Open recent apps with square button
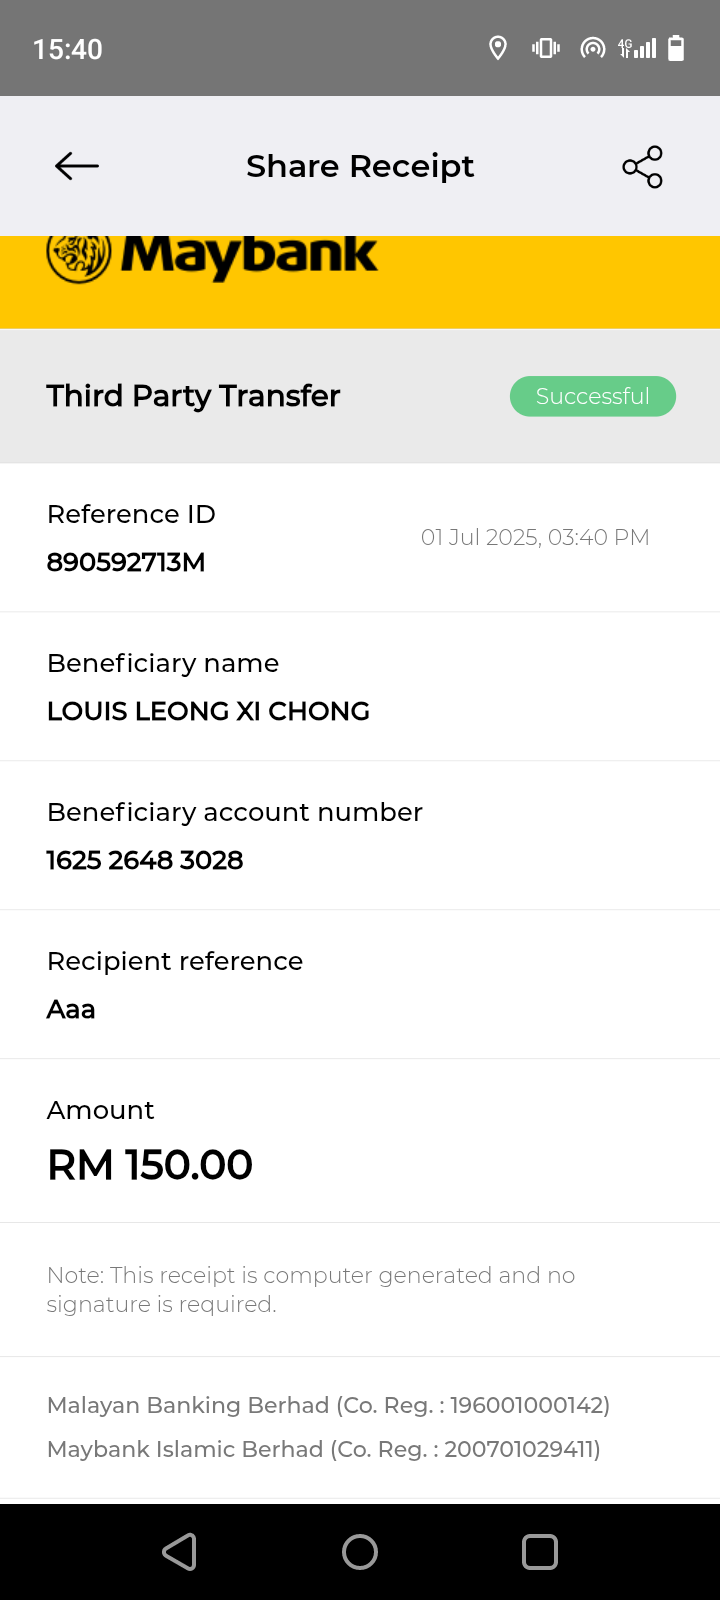 click(x=540, y=1552)
